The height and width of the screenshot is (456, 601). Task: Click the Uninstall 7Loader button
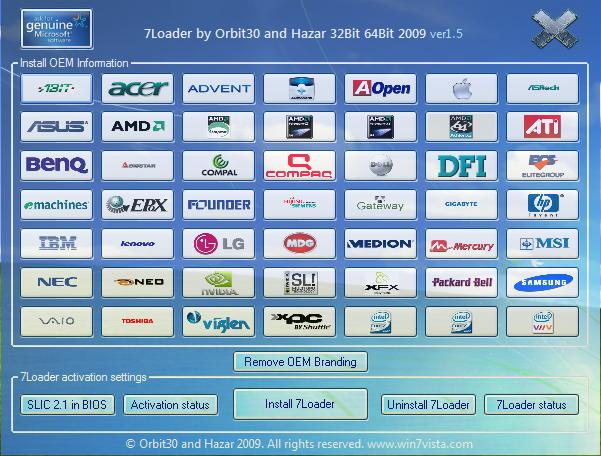pos(428,405)
